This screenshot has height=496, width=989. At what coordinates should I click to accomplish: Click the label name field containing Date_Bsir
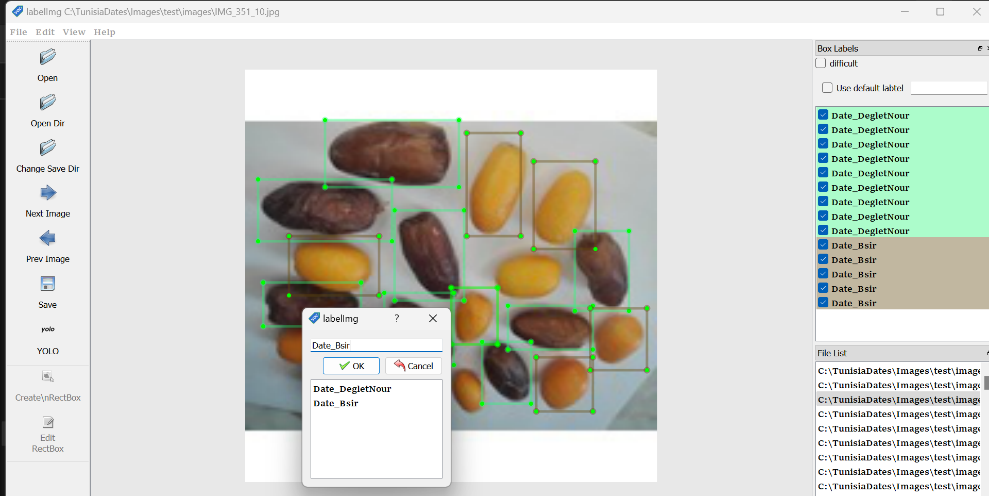tap(377, 345)
